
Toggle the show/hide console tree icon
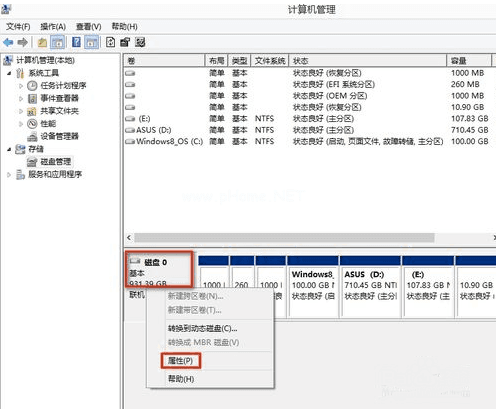point(58,42)
